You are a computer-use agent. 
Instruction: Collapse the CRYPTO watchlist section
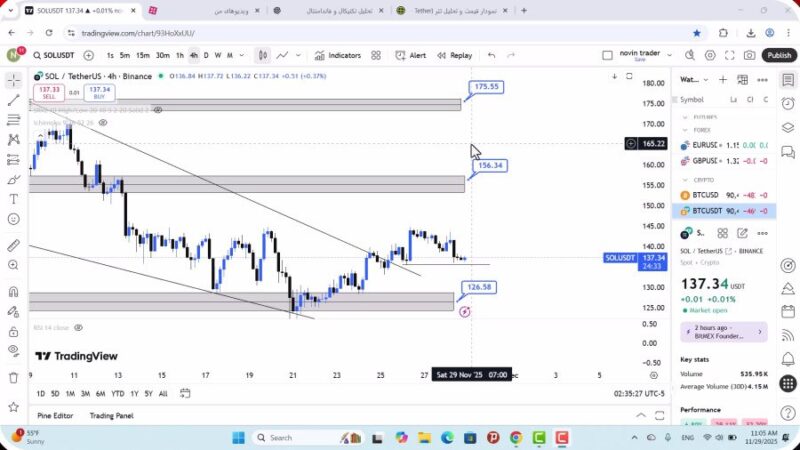685,180
